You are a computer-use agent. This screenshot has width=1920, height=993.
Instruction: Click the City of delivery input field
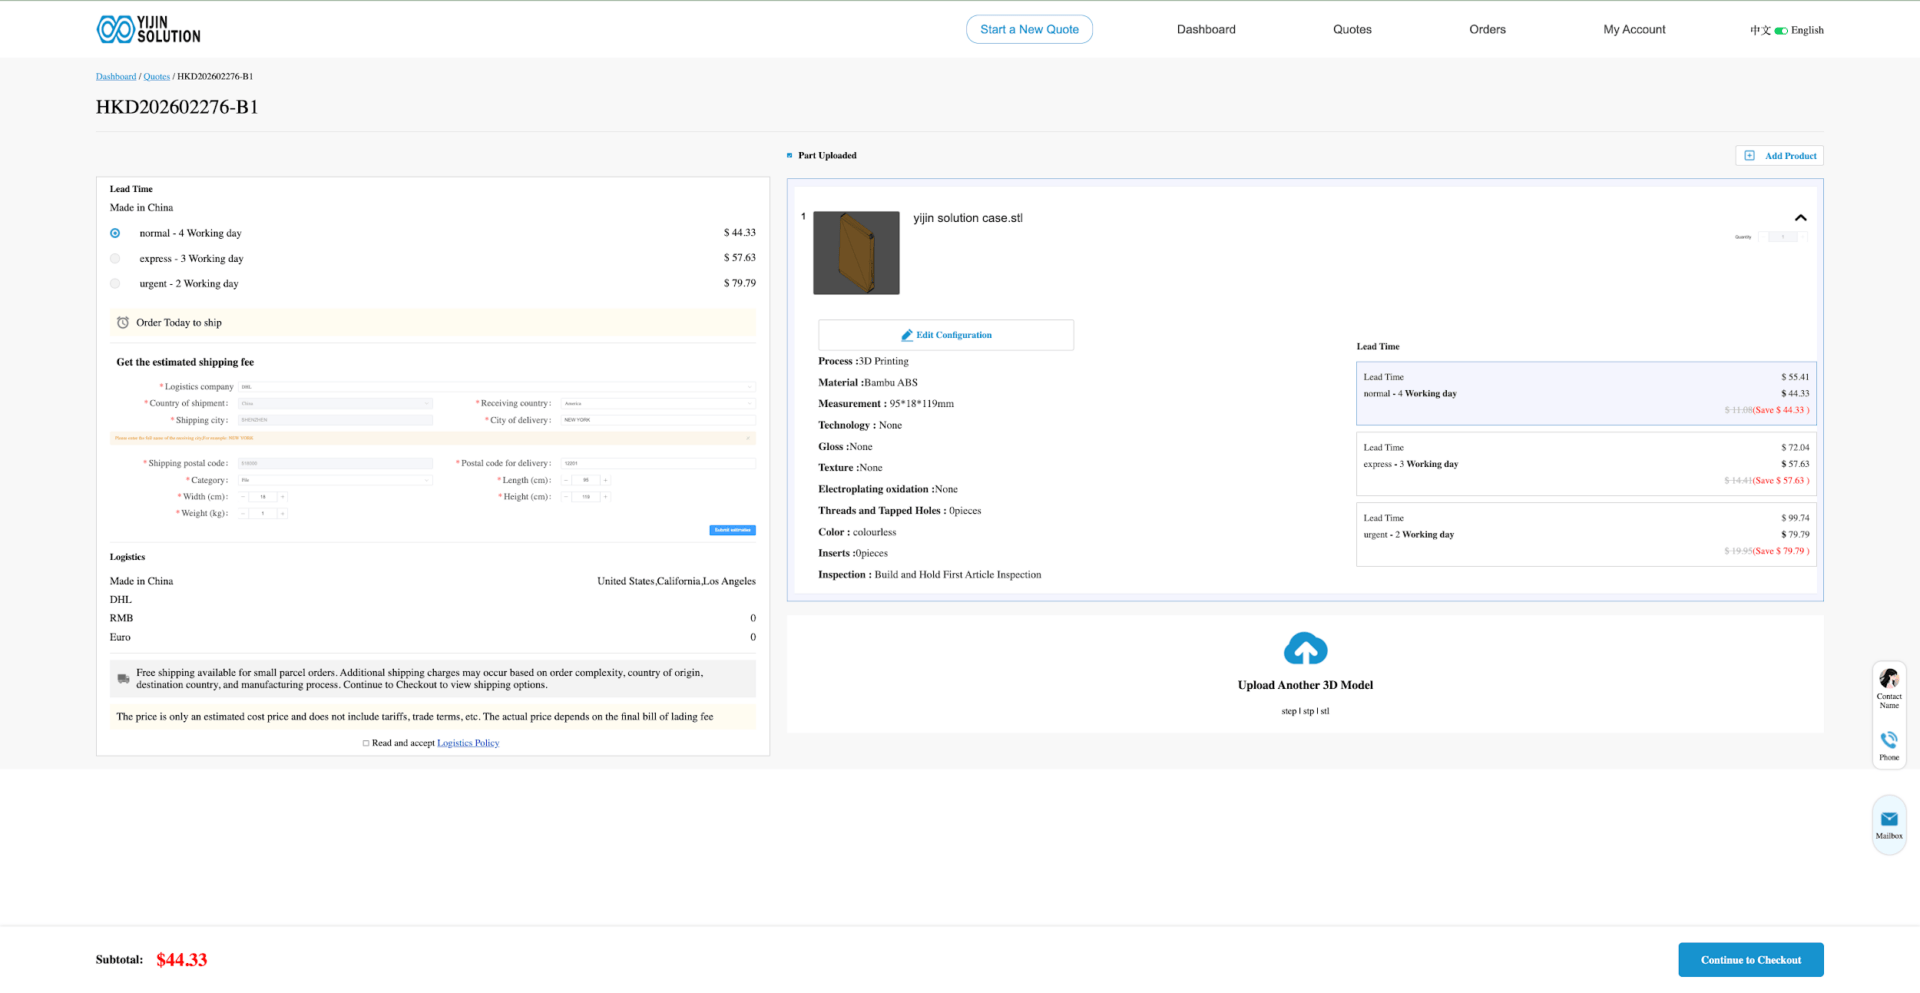pos(657,420)
